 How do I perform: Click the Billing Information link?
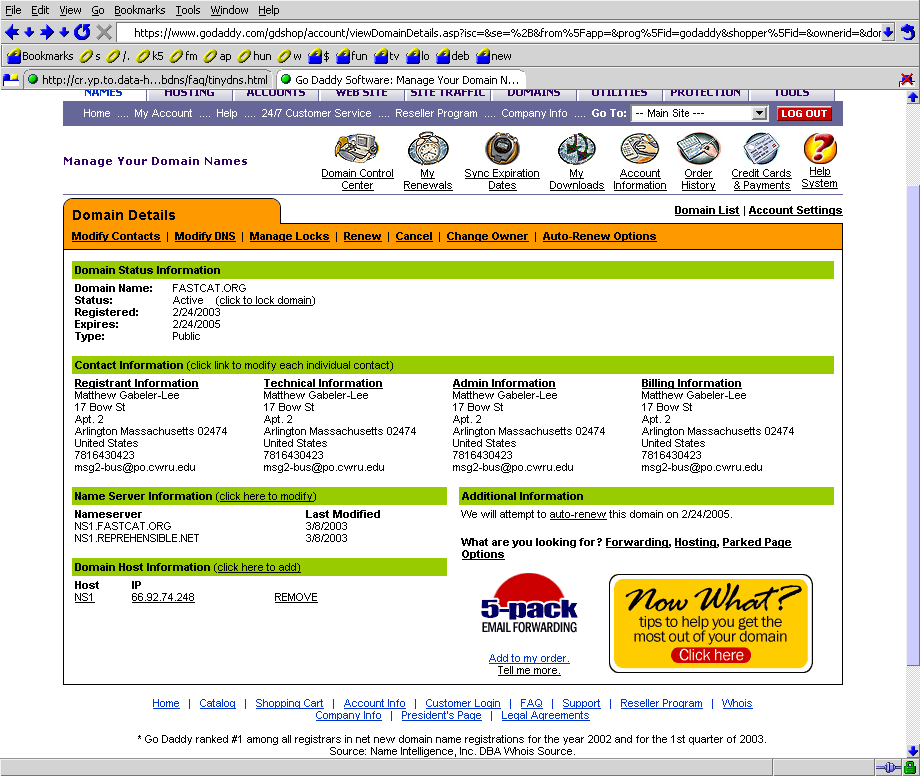tap(691, 383)
